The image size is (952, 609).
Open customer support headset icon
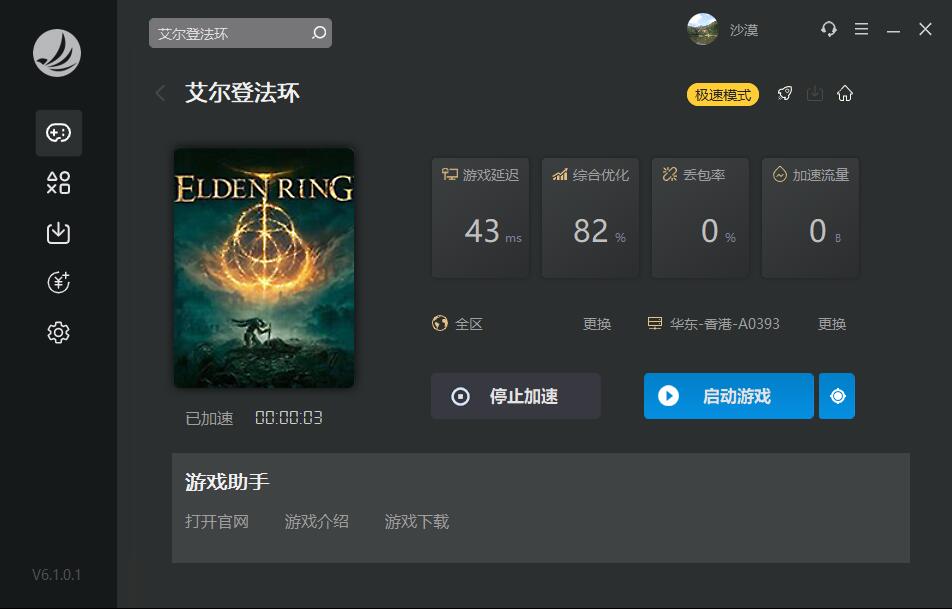click(829, 29)
